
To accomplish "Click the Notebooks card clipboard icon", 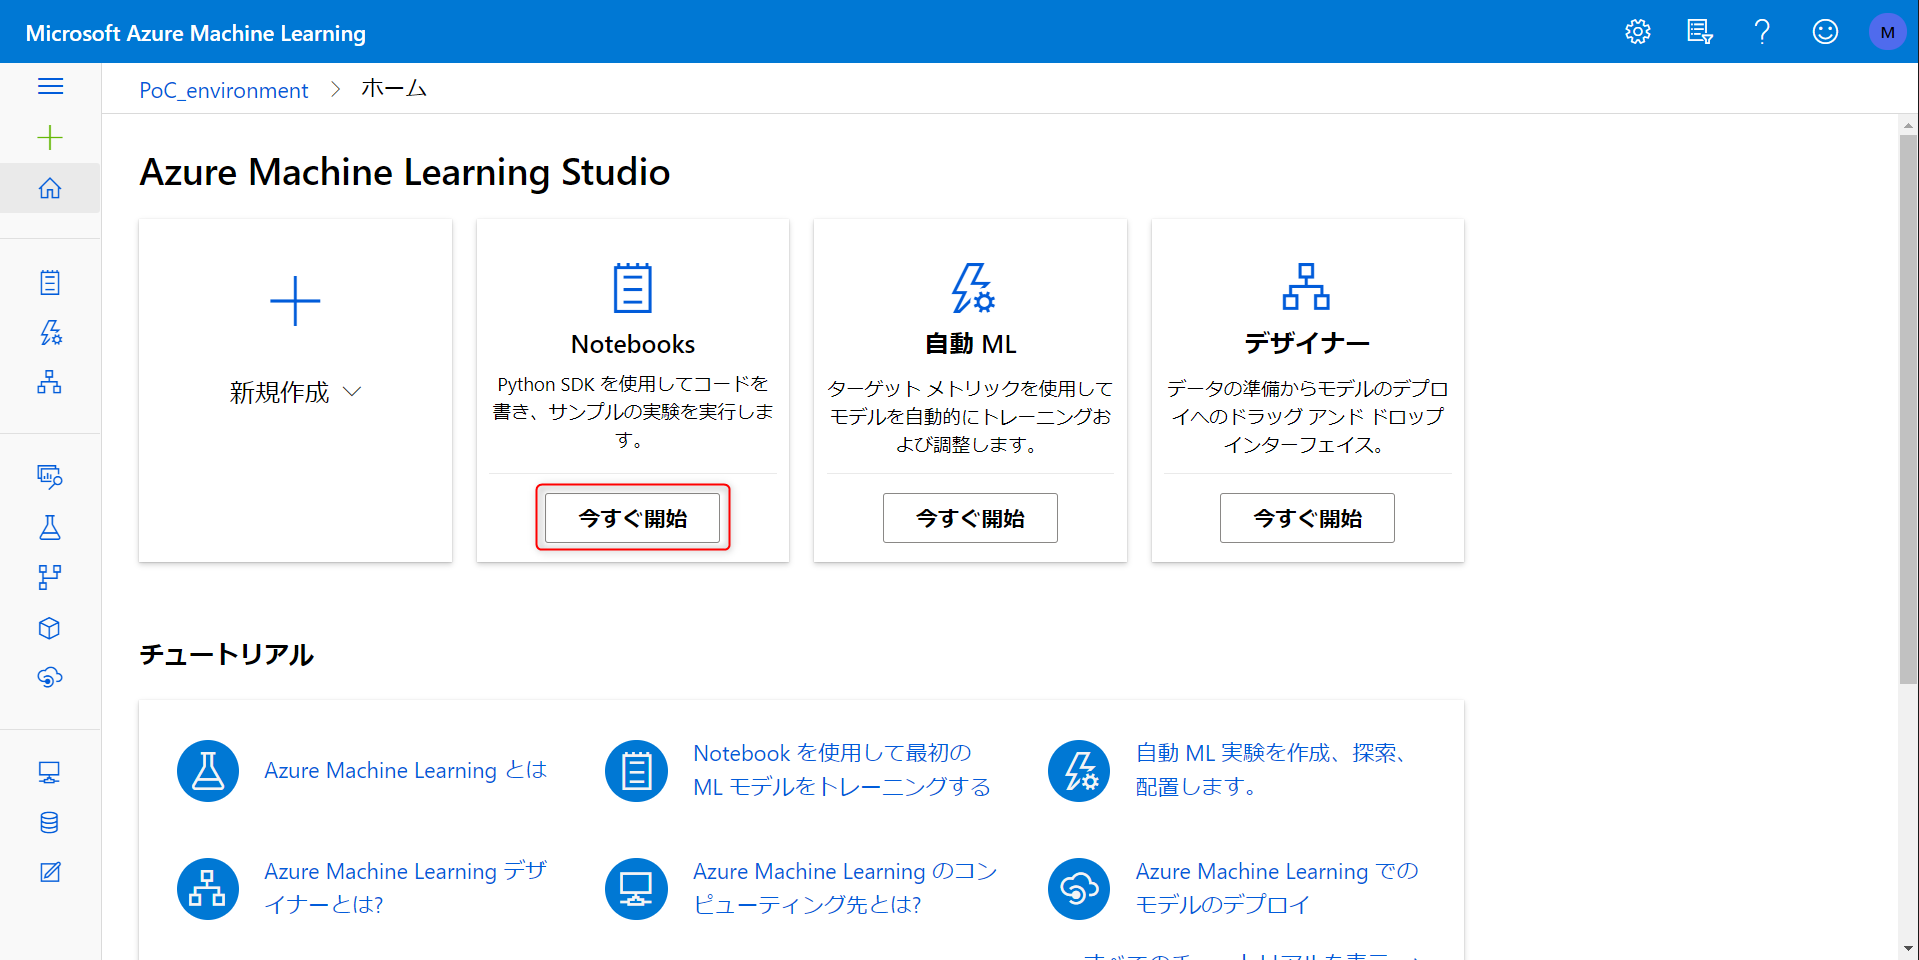I will click(x=633, y=288).
